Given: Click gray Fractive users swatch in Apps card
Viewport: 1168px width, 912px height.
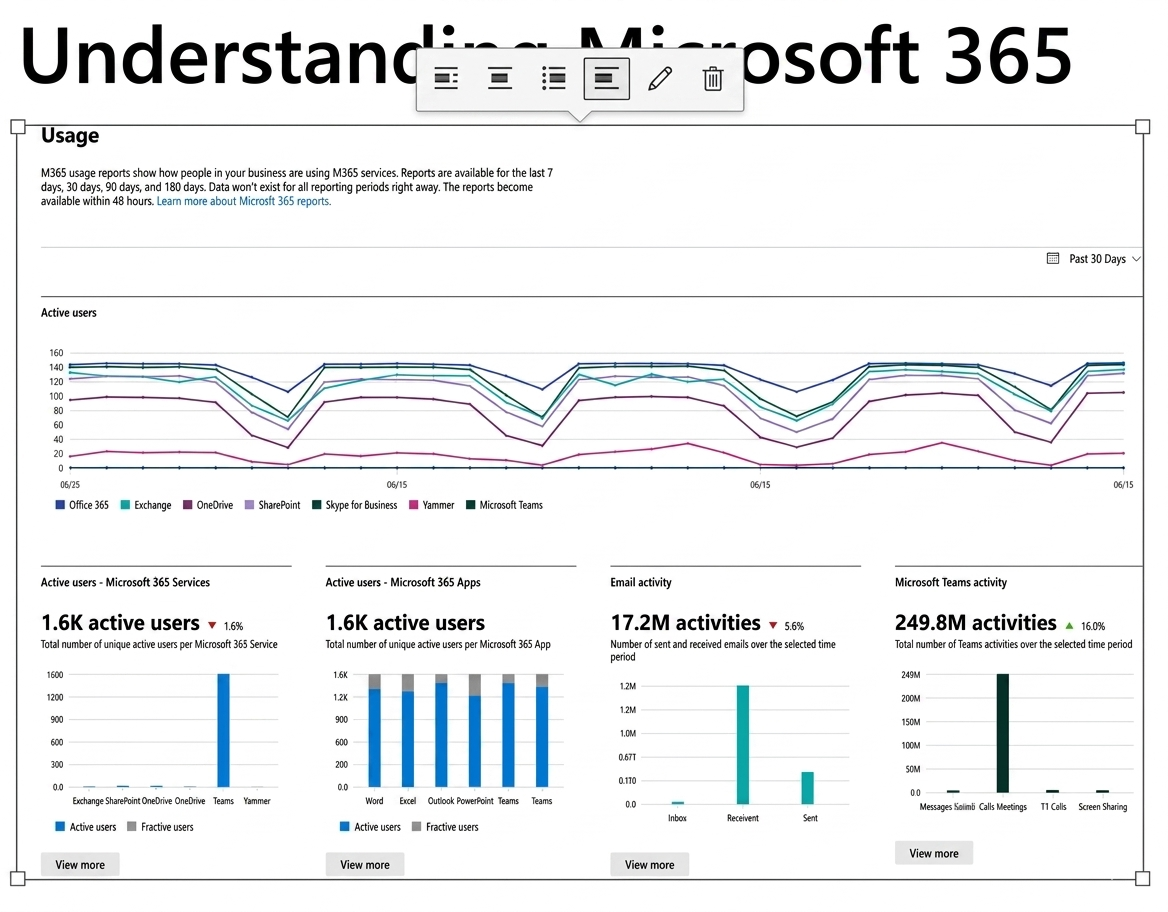Looking at the screenshot, I should [x=416, y=826].
